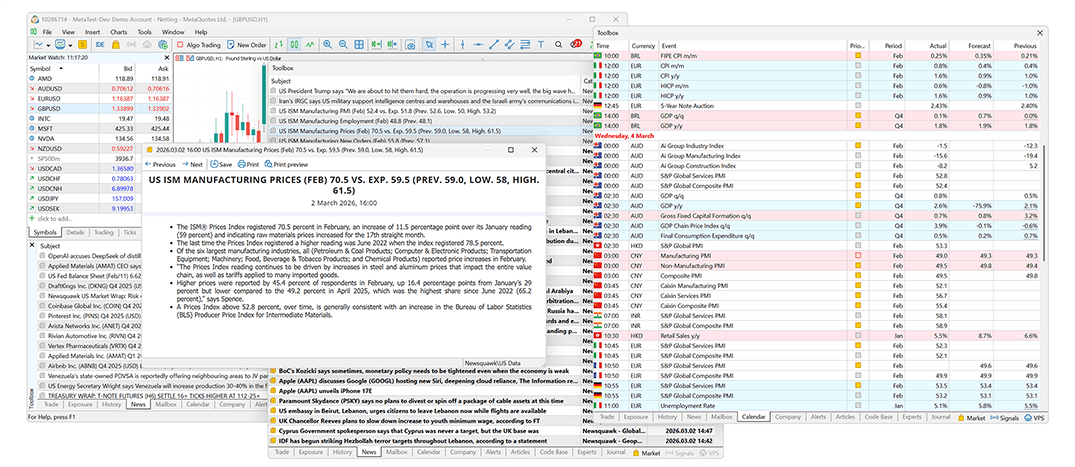The image size is (1075, 467).
Task: Toggle chart shift green arrows button
Action: (278, 45)
